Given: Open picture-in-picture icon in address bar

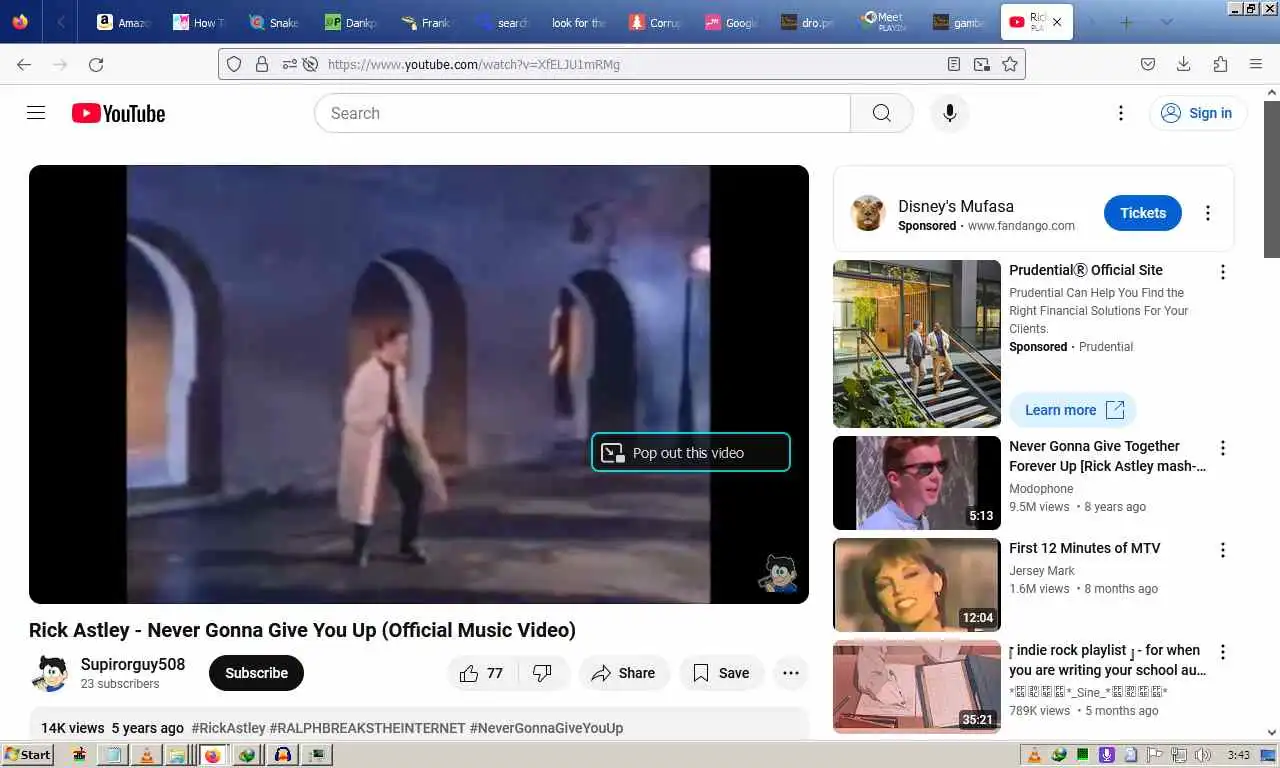Looking at the screenshot, I should click(982, 64).
